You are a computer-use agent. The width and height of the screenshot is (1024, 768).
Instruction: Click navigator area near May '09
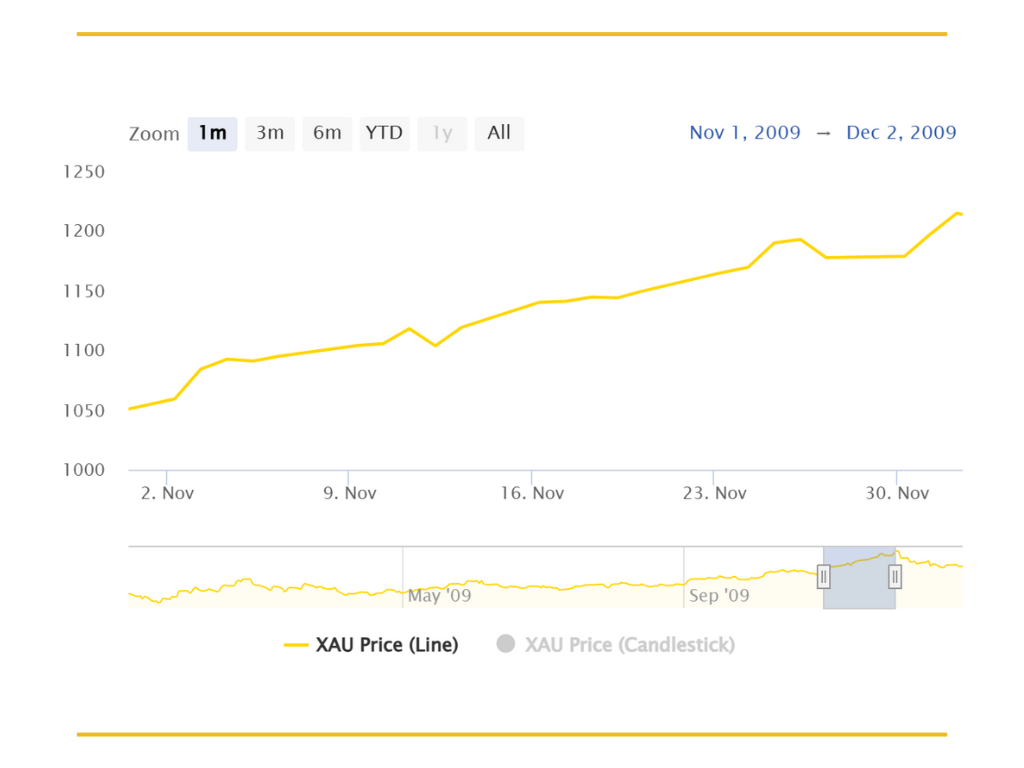point(439,595)
